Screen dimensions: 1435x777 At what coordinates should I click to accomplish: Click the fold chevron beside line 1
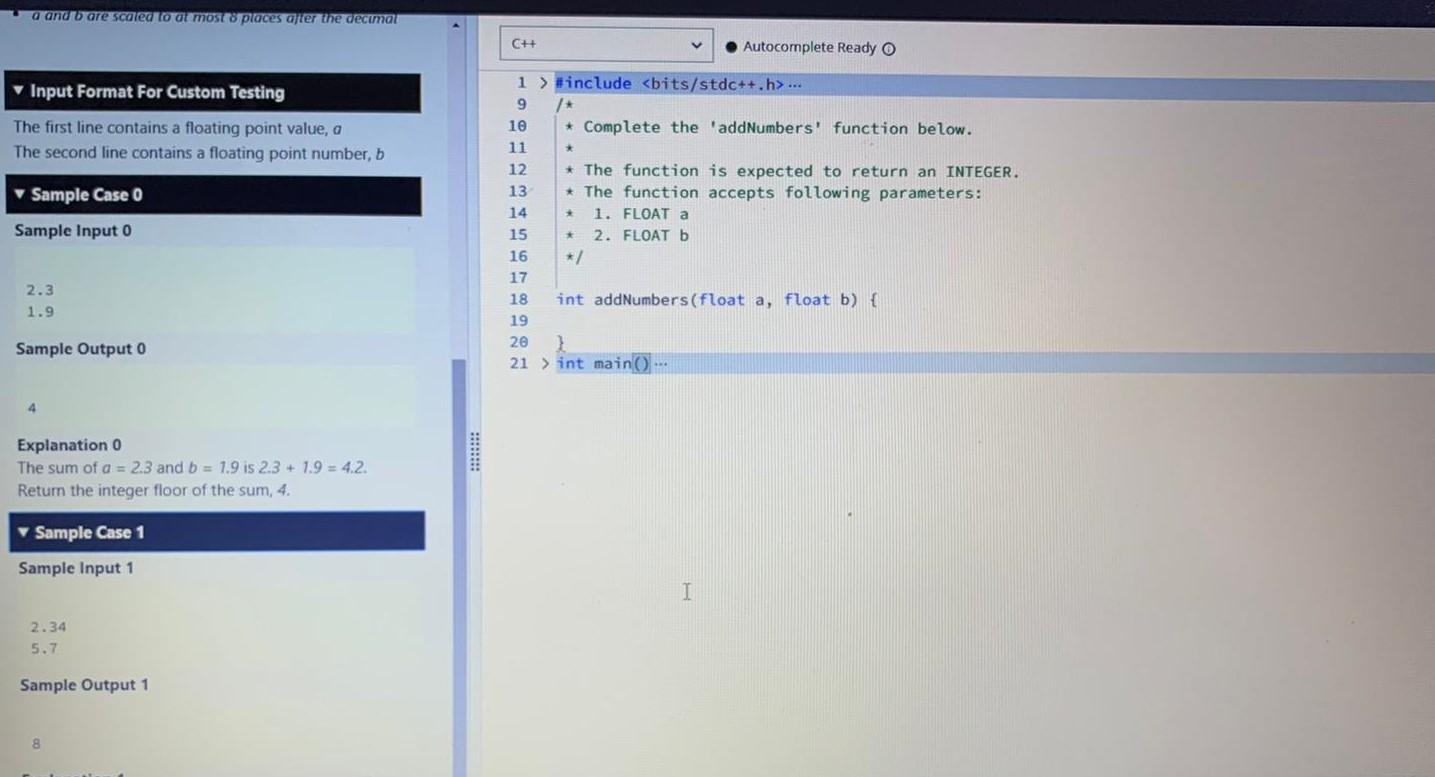tap(543, 83)
